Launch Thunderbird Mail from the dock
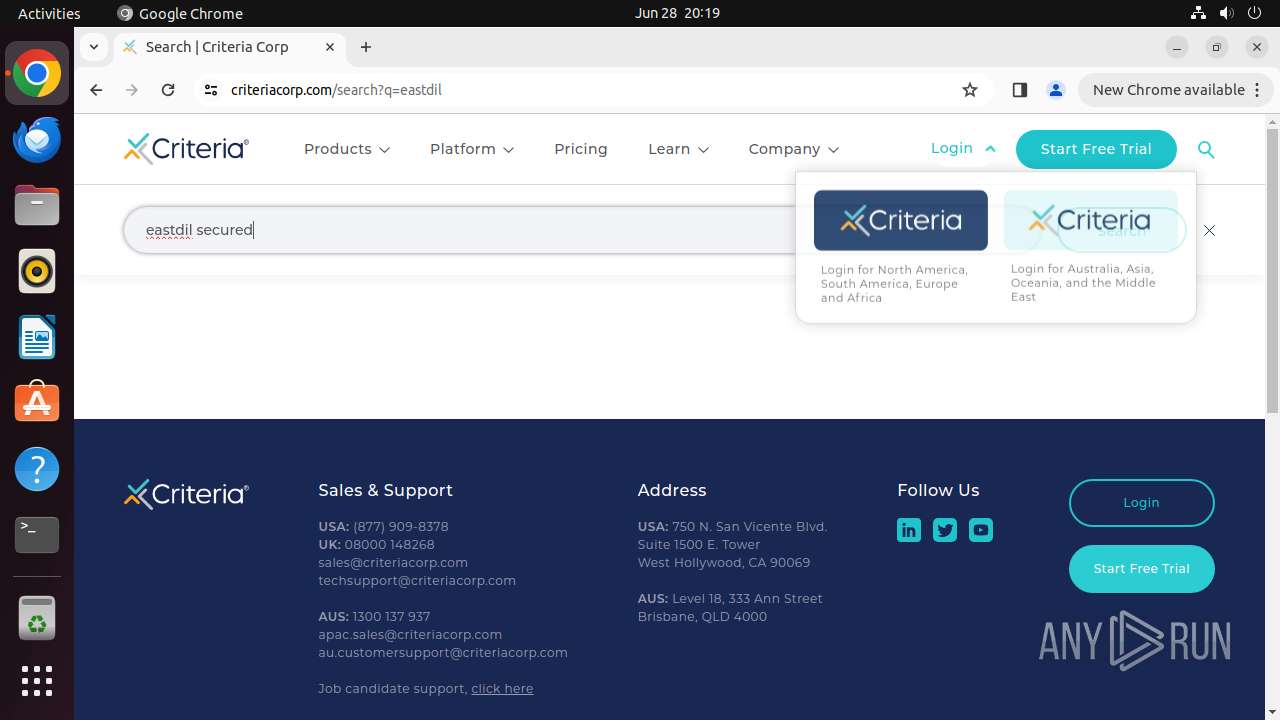1280x720 pixels. click(37, 140)
